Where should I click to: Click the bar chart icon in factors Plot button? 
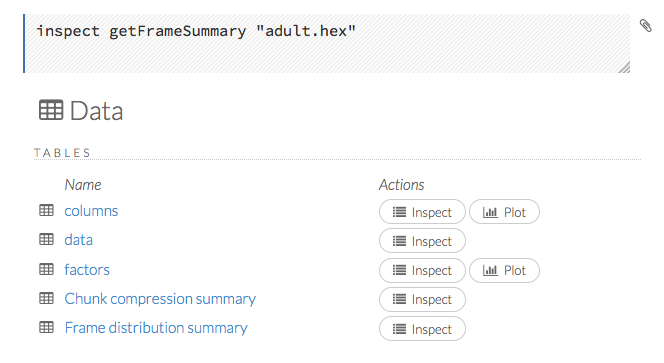pos(490,270)
